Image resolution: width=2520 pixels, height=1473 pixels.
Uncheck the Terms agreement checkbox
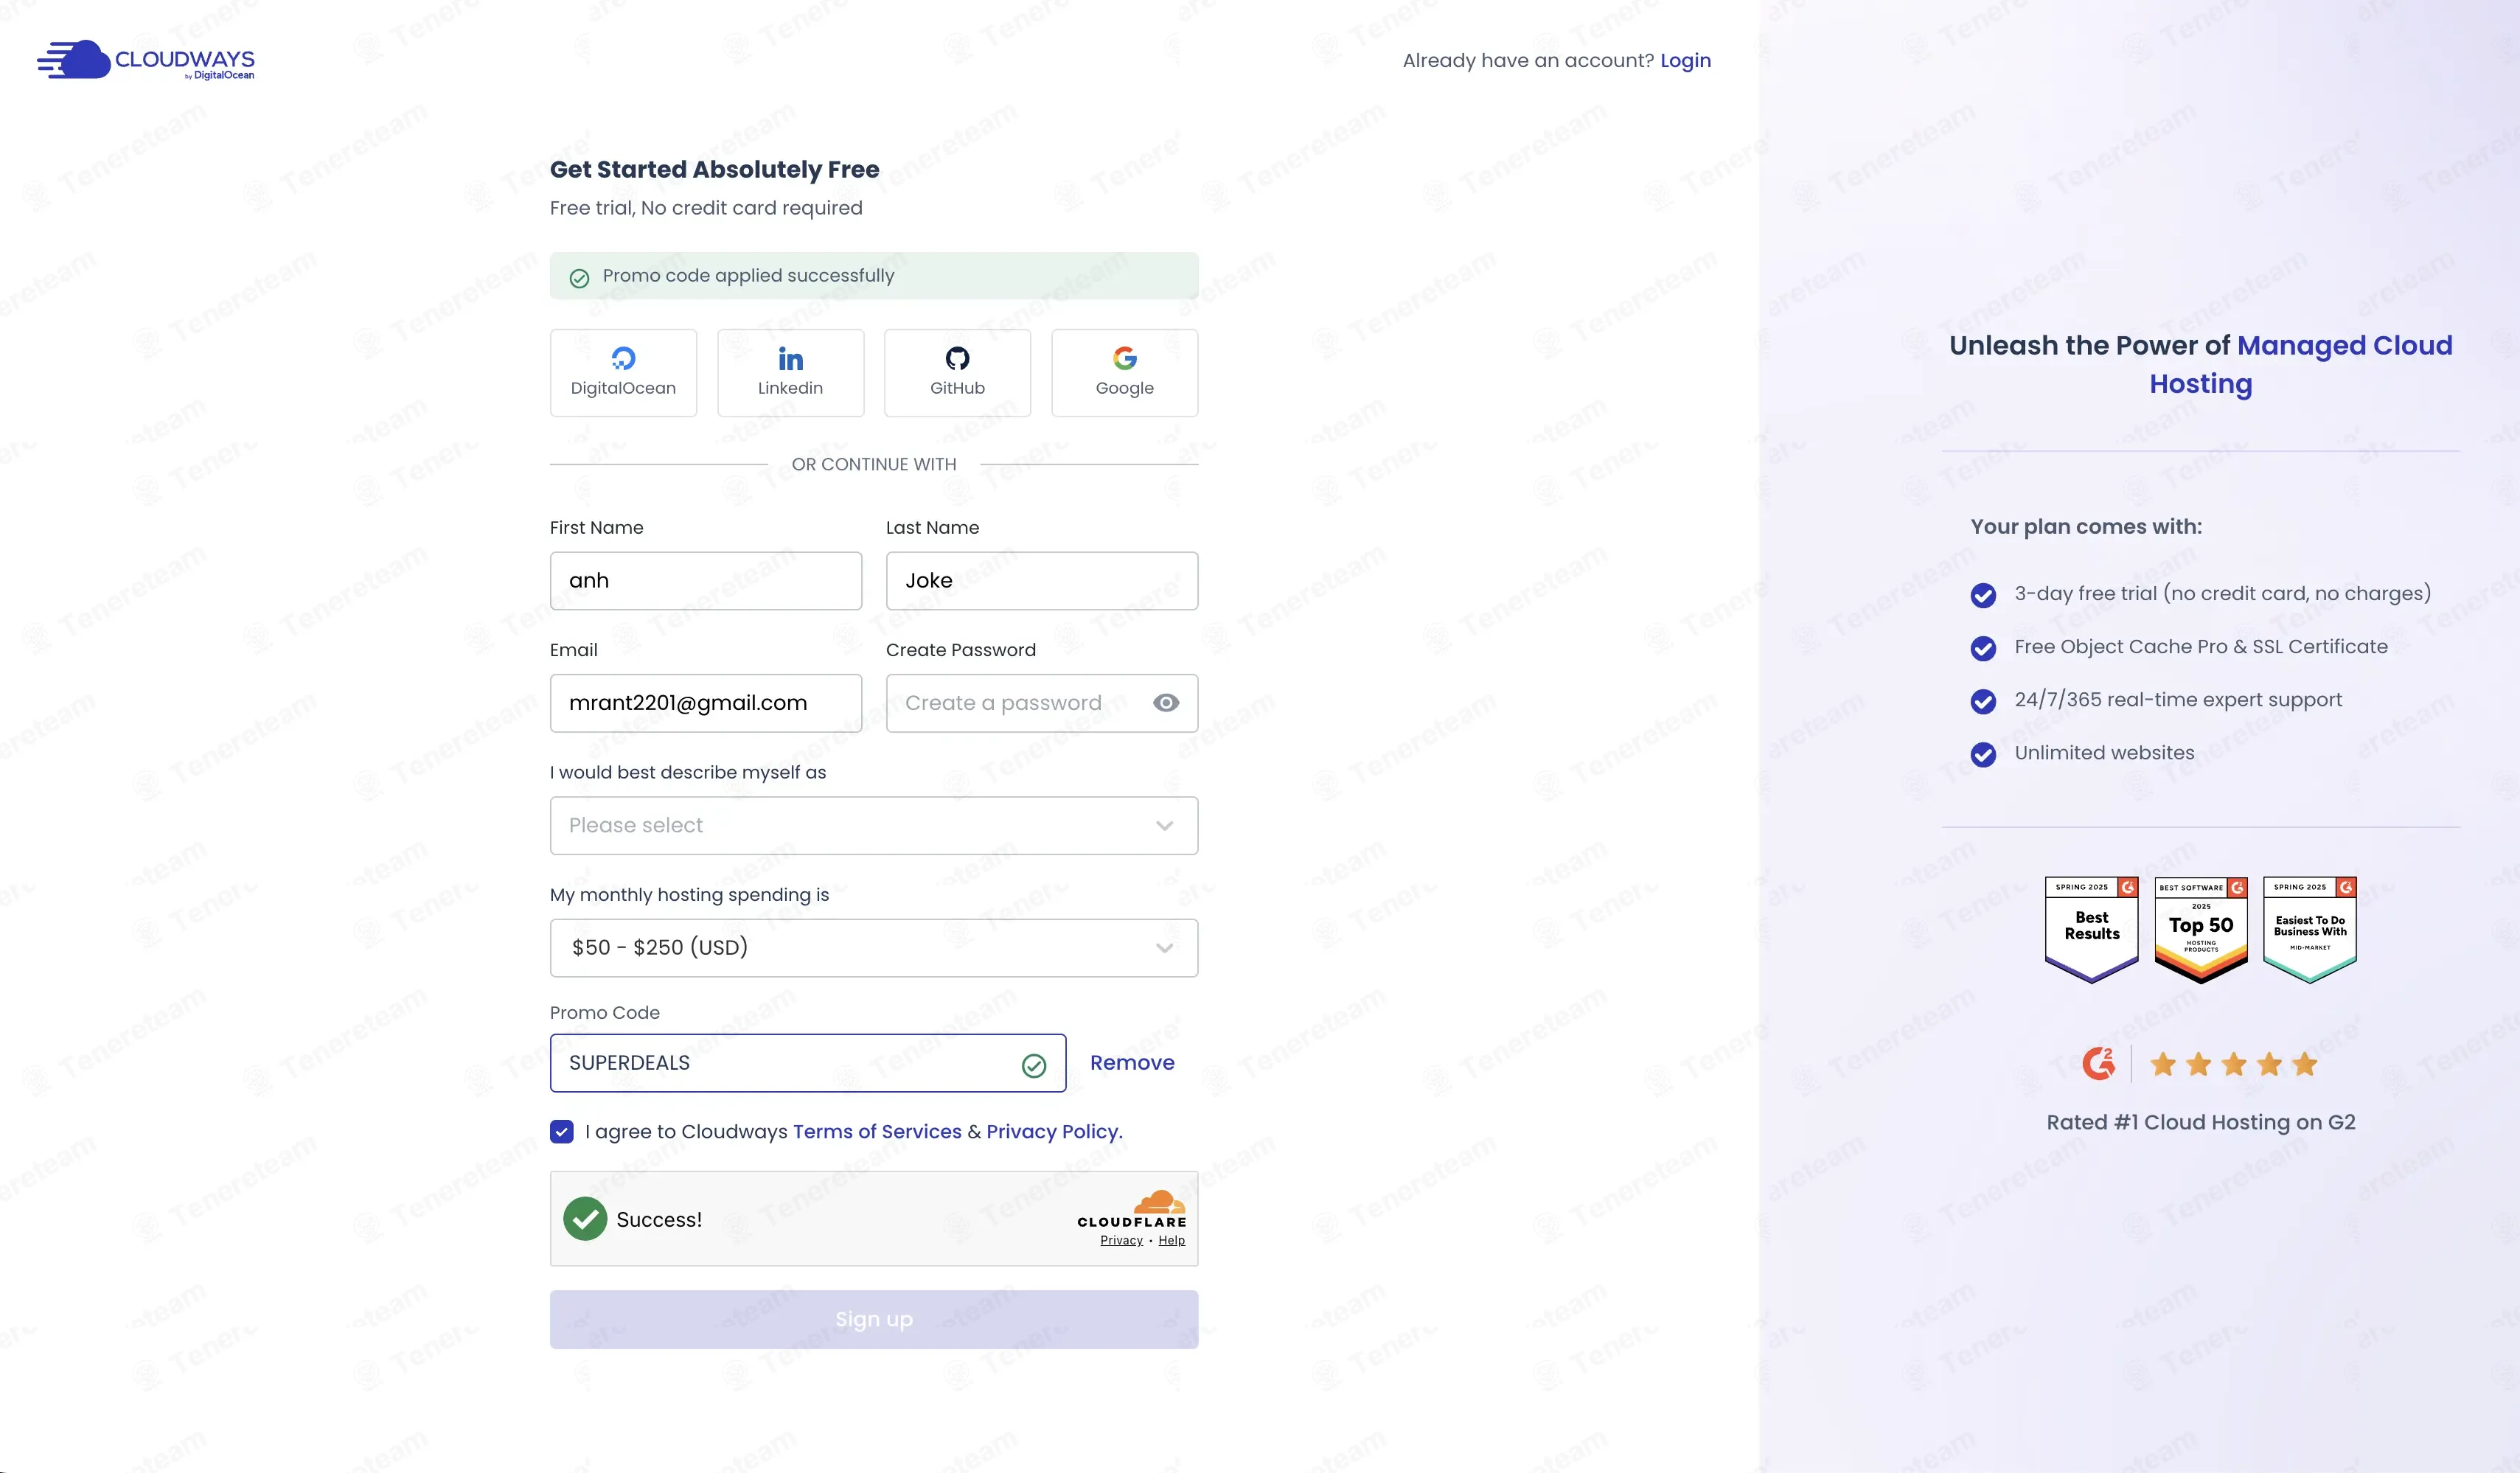click(561, 1131)
